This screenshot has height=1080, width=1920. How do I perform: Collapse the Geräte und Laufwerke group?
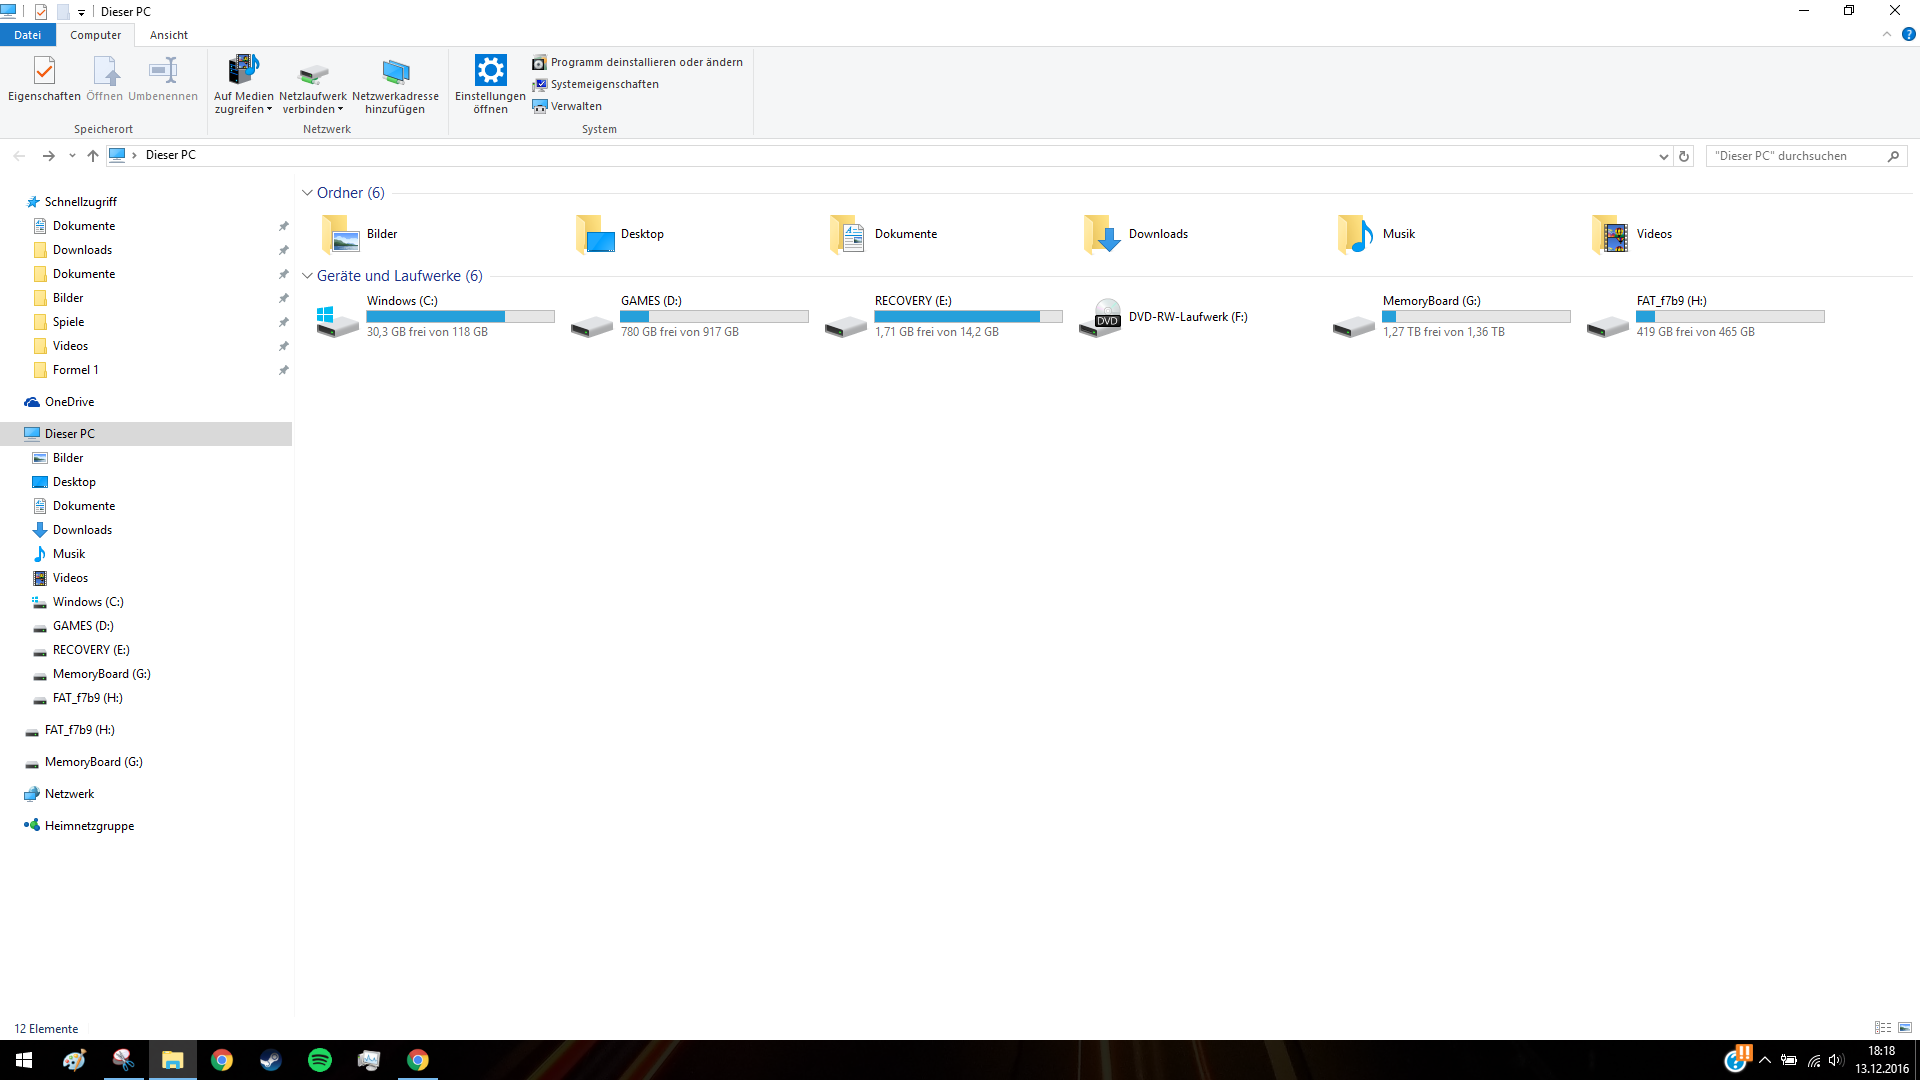coord(307,276)
